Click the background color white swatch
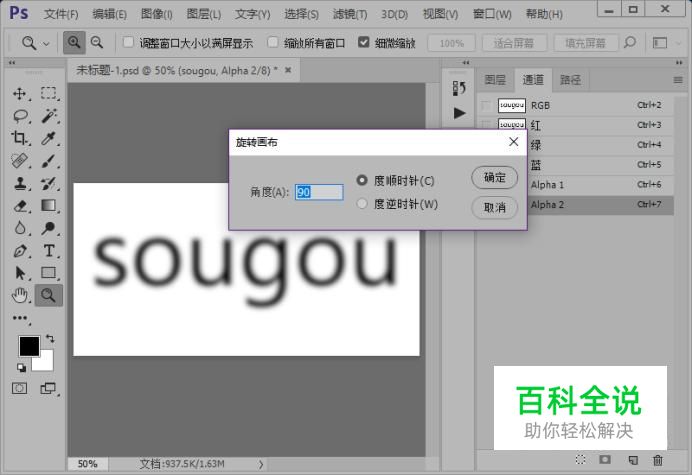692x475 pixels. [x=46, y=363]
